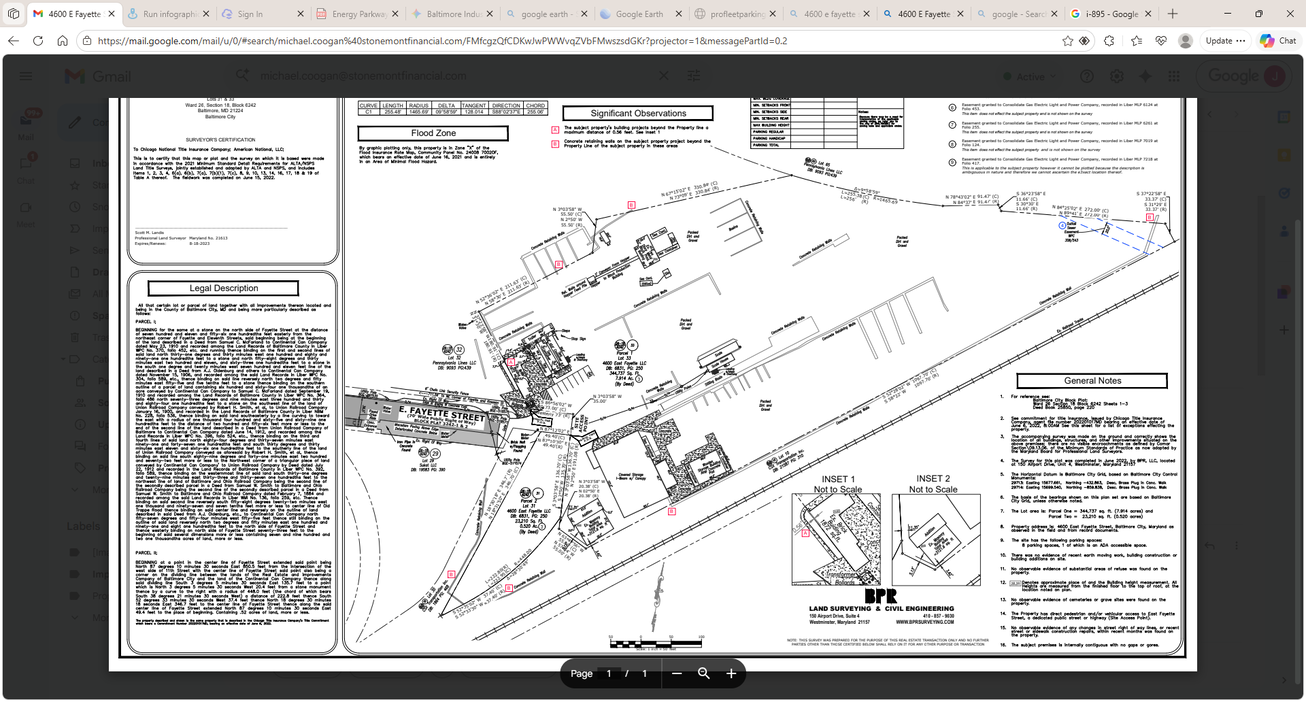
Task: Close the Sign In tab
Action: (x=298, y=14)
